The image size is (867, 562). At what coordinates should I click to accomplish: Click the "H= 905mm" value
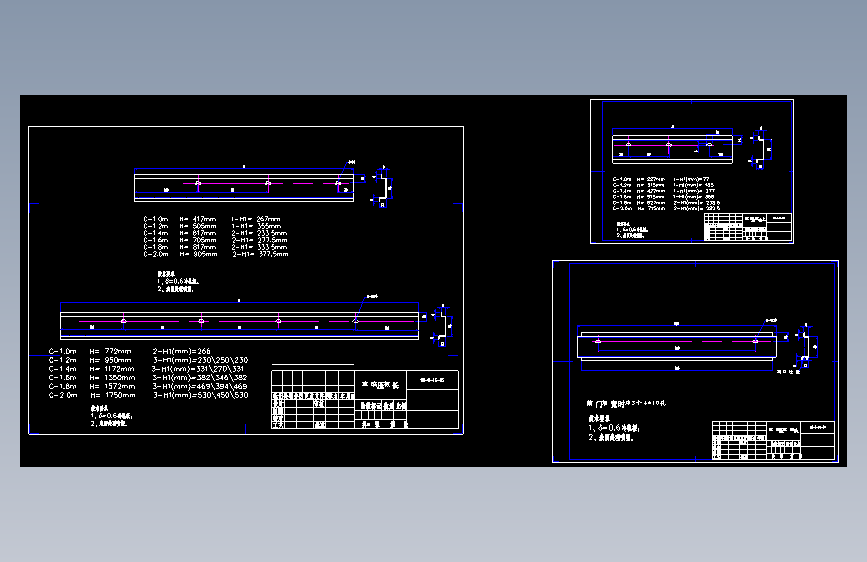click(198, 254)
